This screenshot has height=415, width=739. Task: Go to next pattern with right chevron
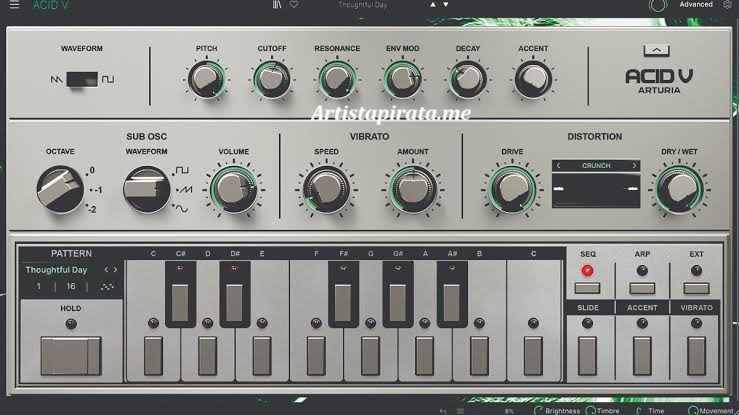pyautogui.click(x=115, y=269)
